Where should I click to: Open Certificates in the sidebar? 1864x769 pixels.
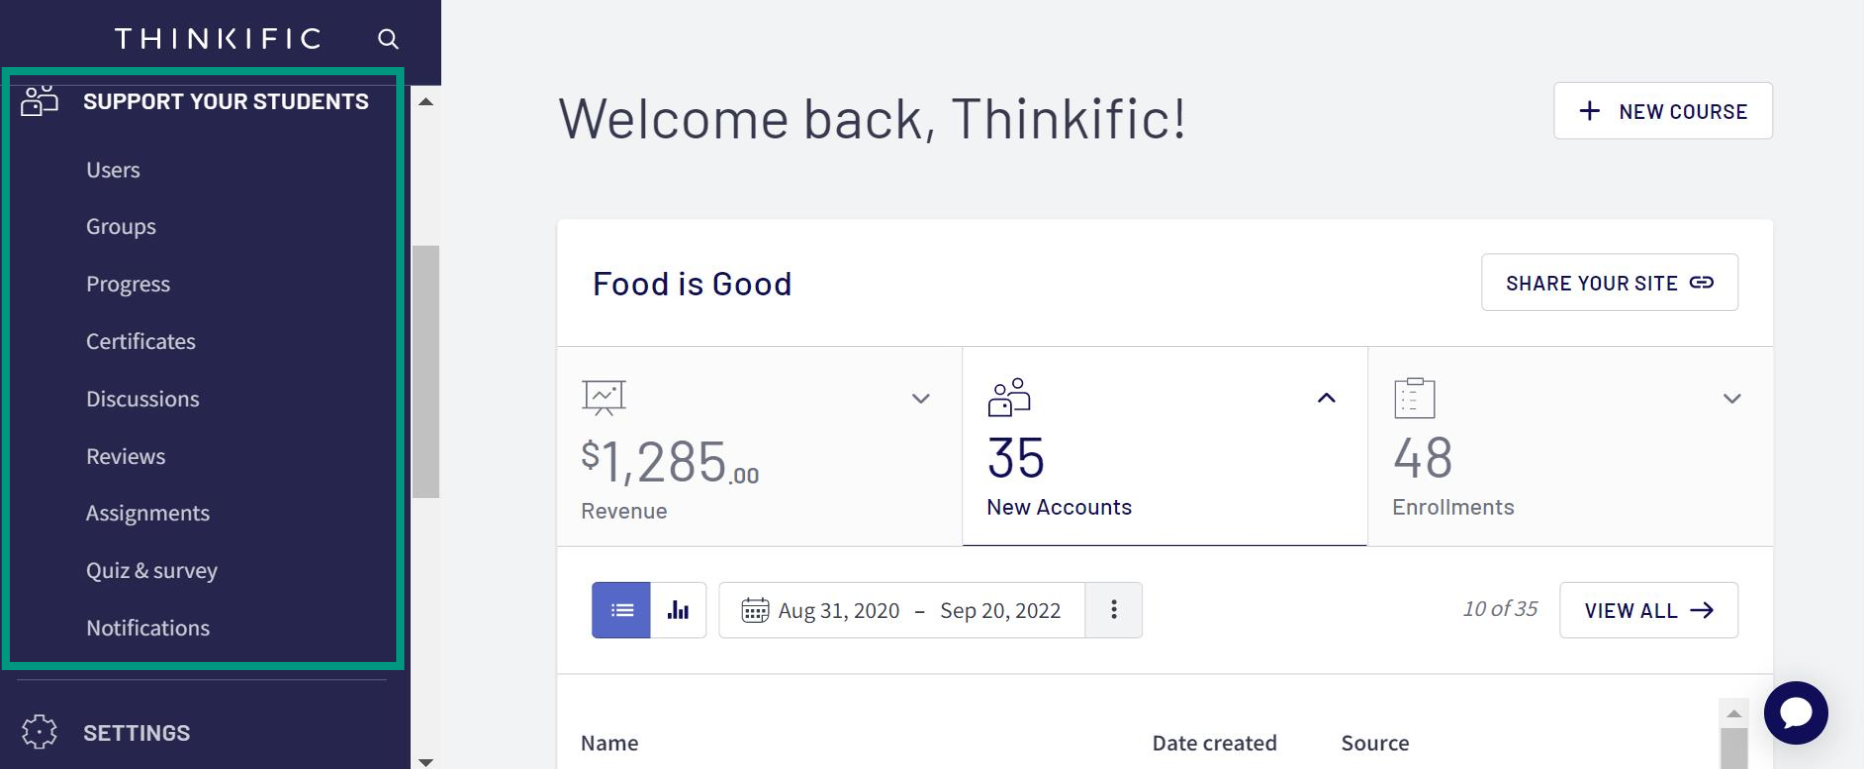(141, 341)
